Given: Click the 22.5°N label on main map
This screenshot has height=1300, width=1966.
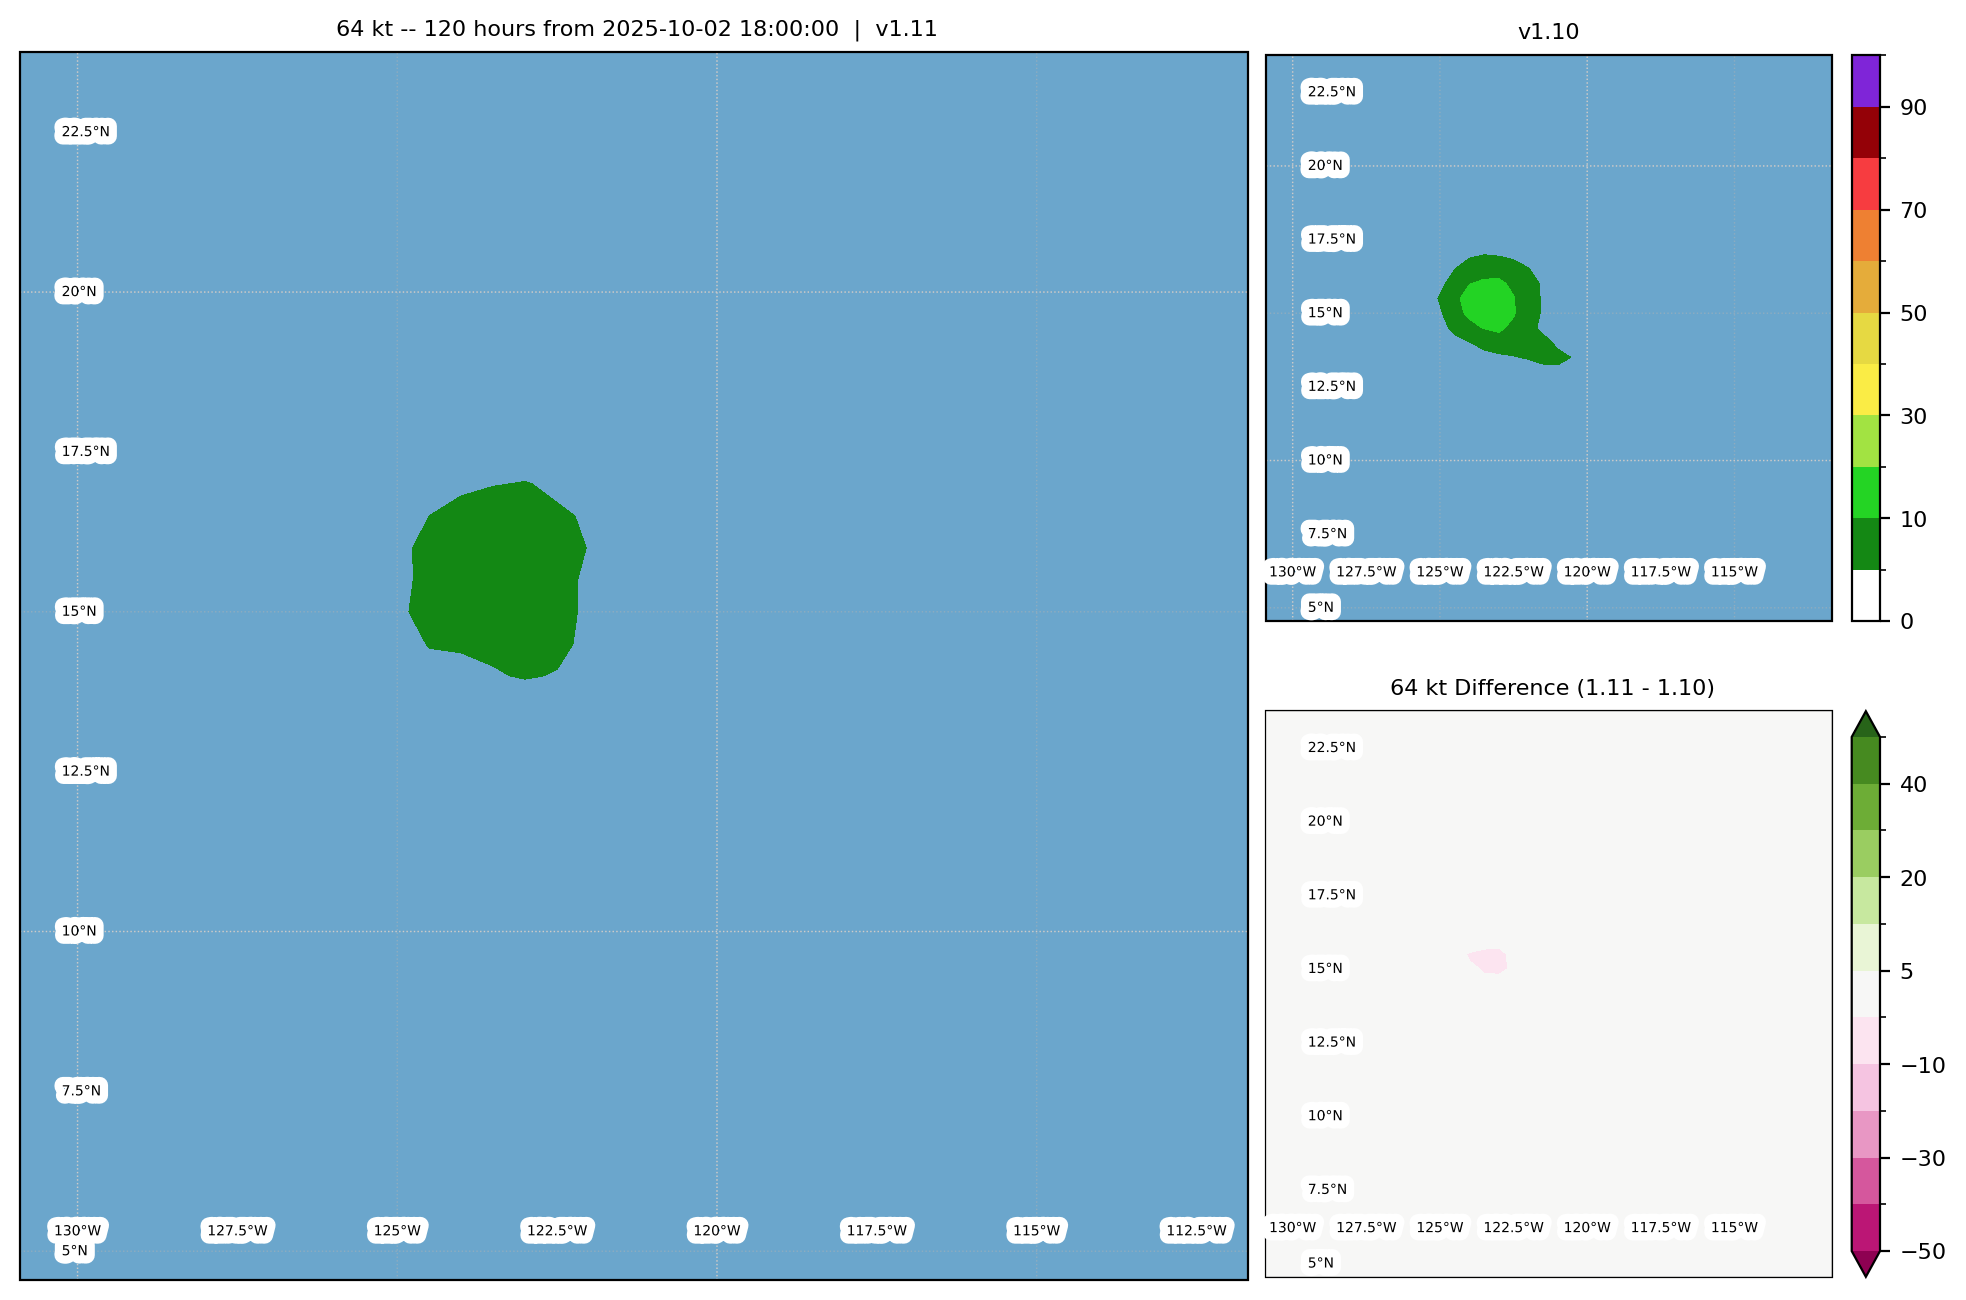Looking at the screenshot, I should pos(85,132).
